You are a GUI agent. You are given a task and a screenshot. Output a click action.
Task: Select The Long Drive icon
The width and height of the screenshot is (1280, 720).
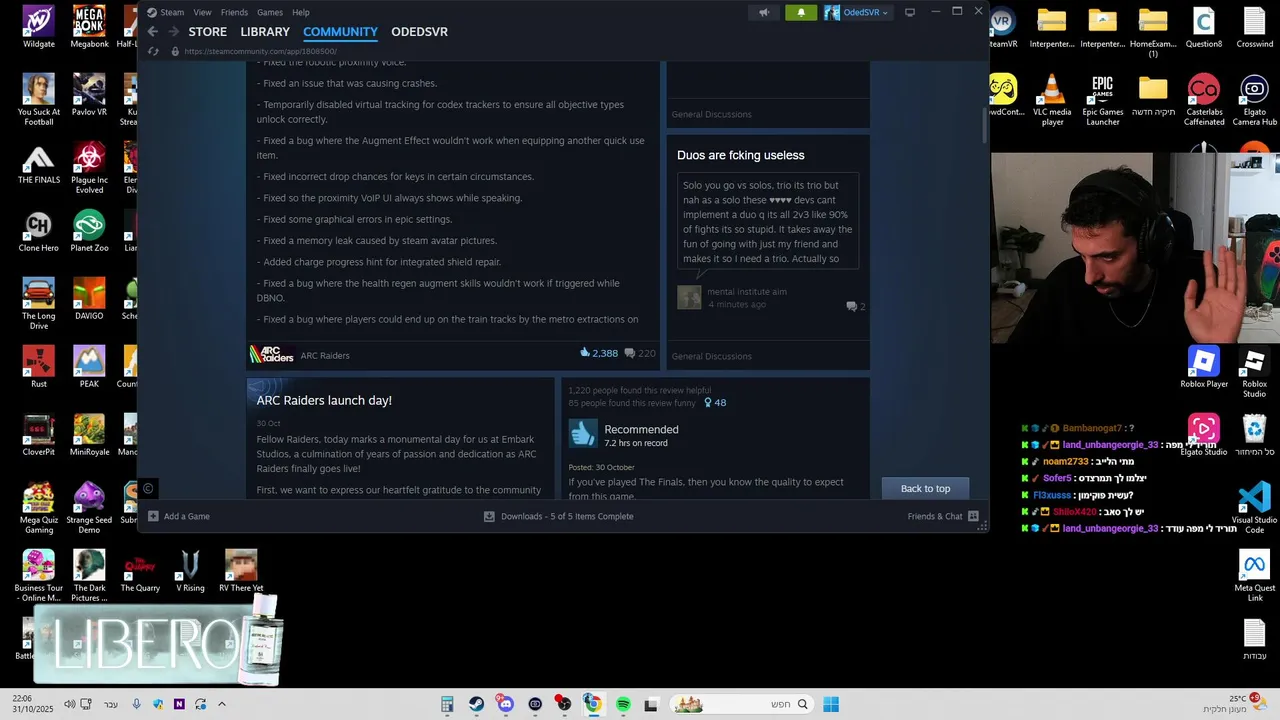click(x=39, y=303)
